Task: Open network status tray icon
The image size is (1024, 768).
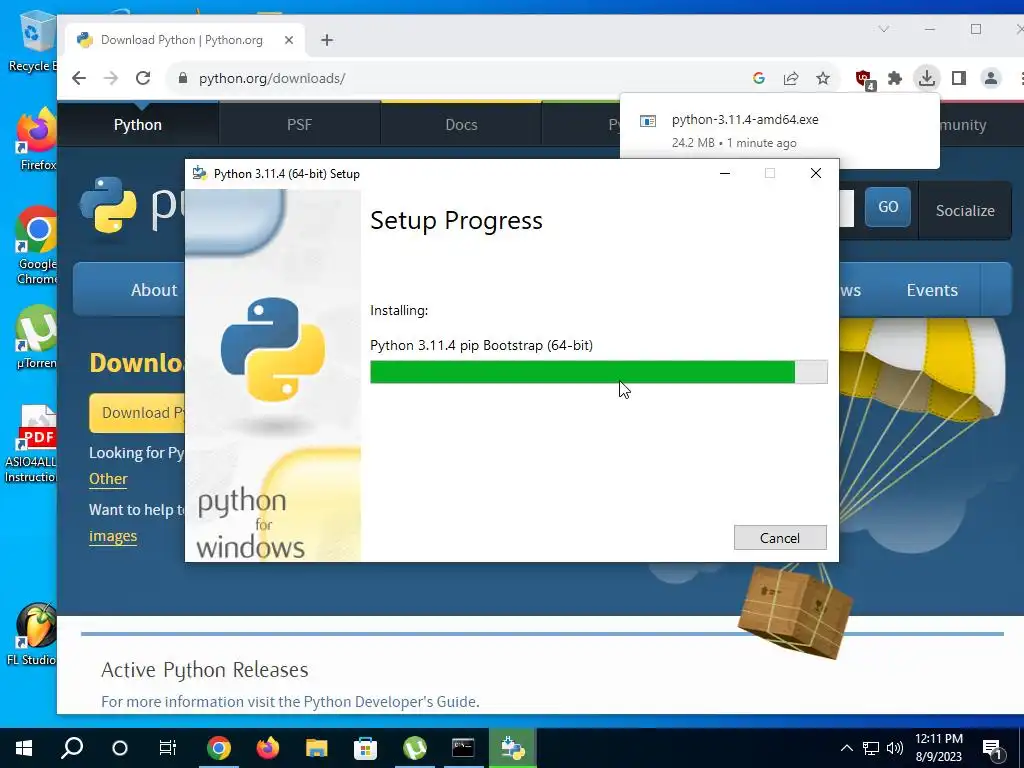Action: (871, 748)
